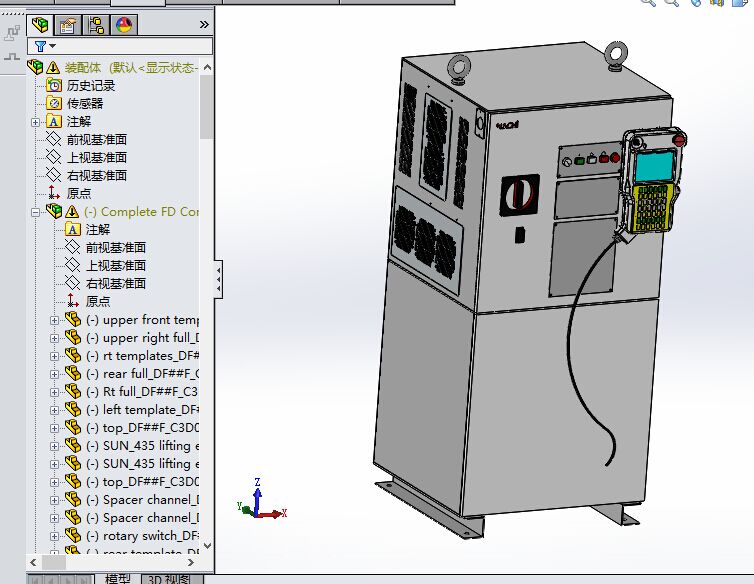Expand the upper right full part
Image resolution: width=754 pixels, height=584 pixels.
pos(54,338)
